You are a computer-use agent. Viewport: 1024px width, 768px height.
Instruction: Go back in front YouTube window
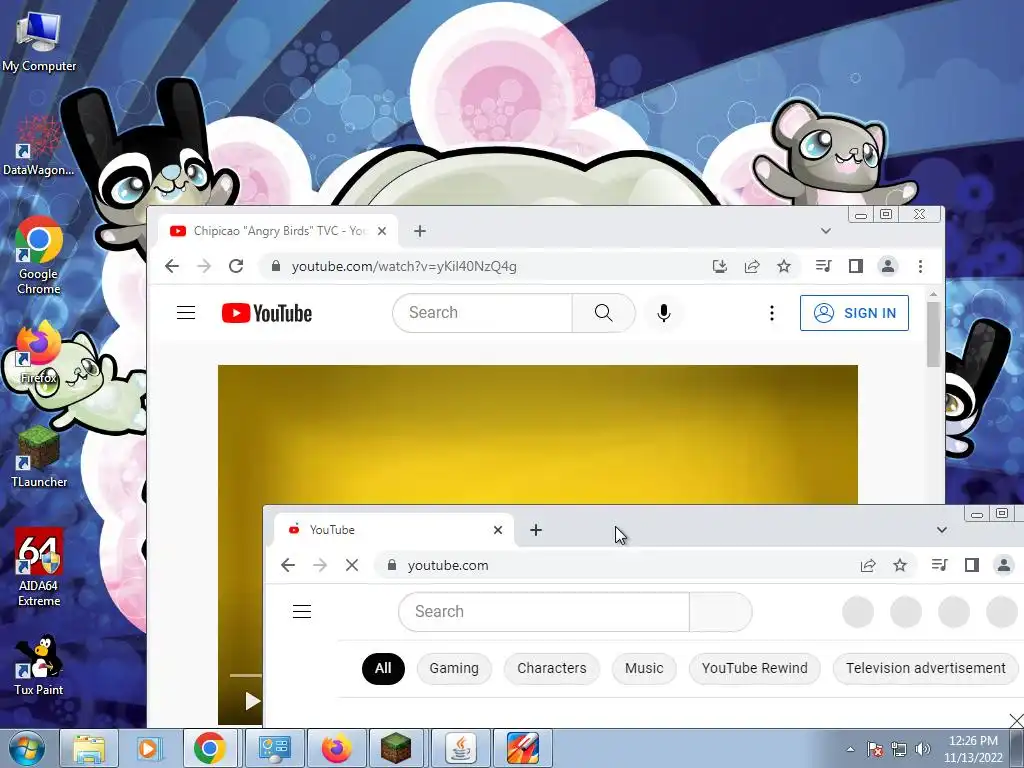[x=287, y=565]
